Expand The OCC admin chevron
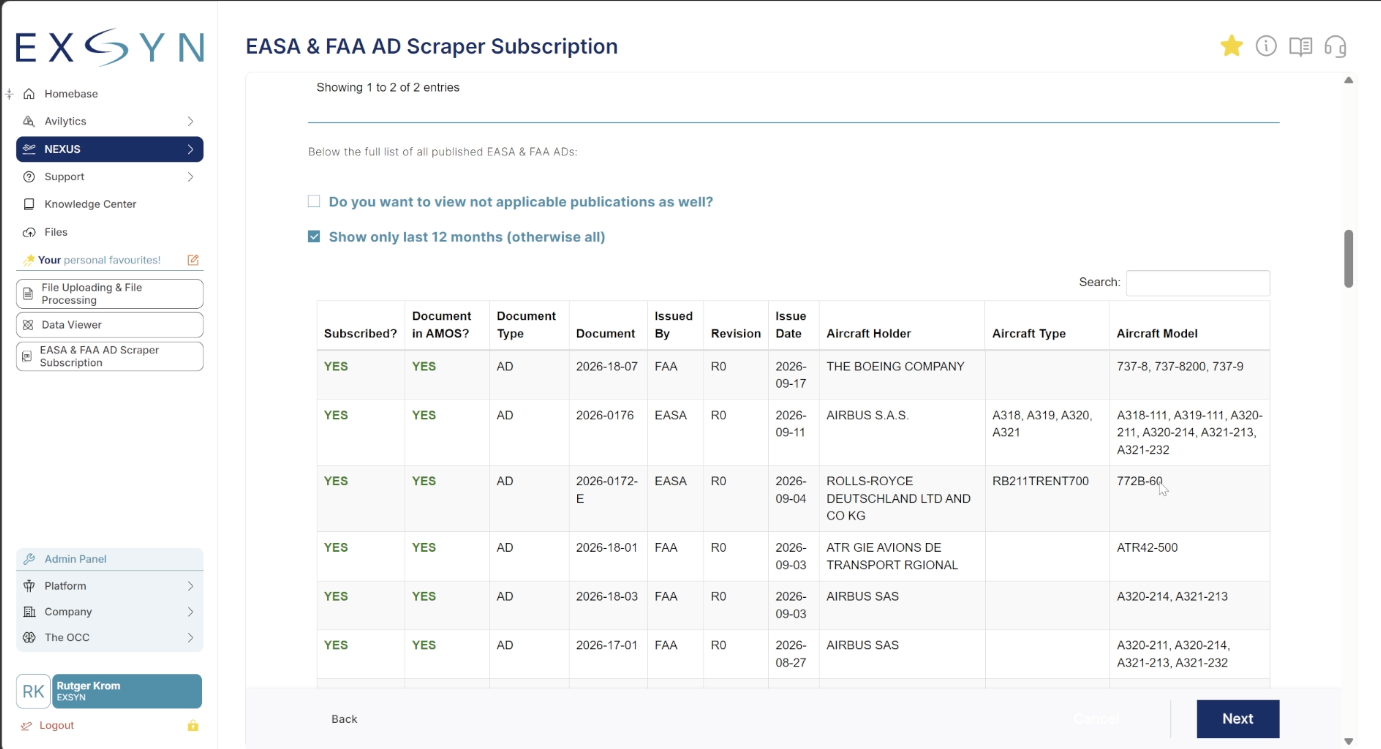The height and width of the screenshot is (749, 1381). click(x=190, y=637)
